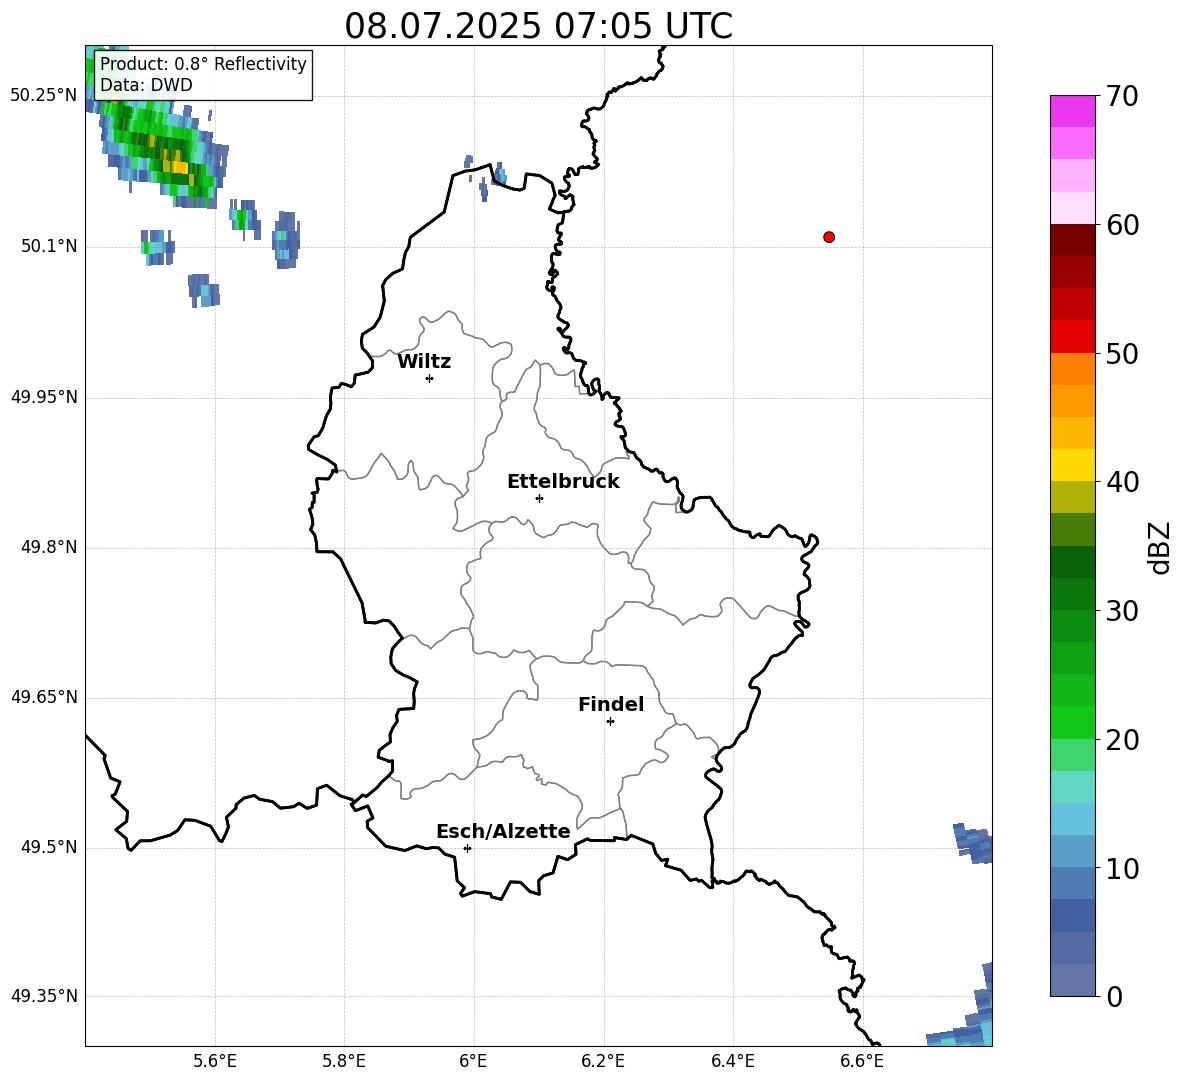The width and height of the screenshot is (1184, 1081).
Task: Click the Wiltz city label
Action: (424, 362)
